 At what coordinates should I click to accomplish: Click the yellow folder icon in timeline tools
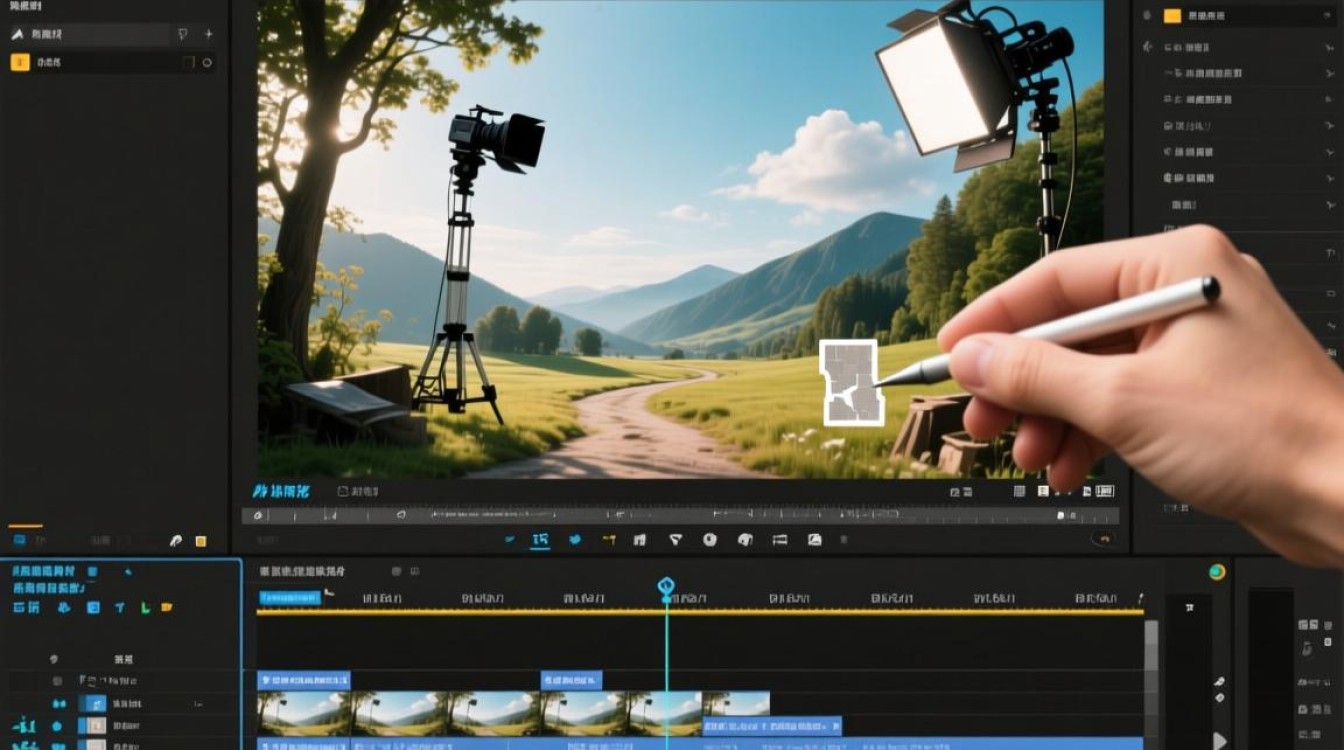[167, 607]
